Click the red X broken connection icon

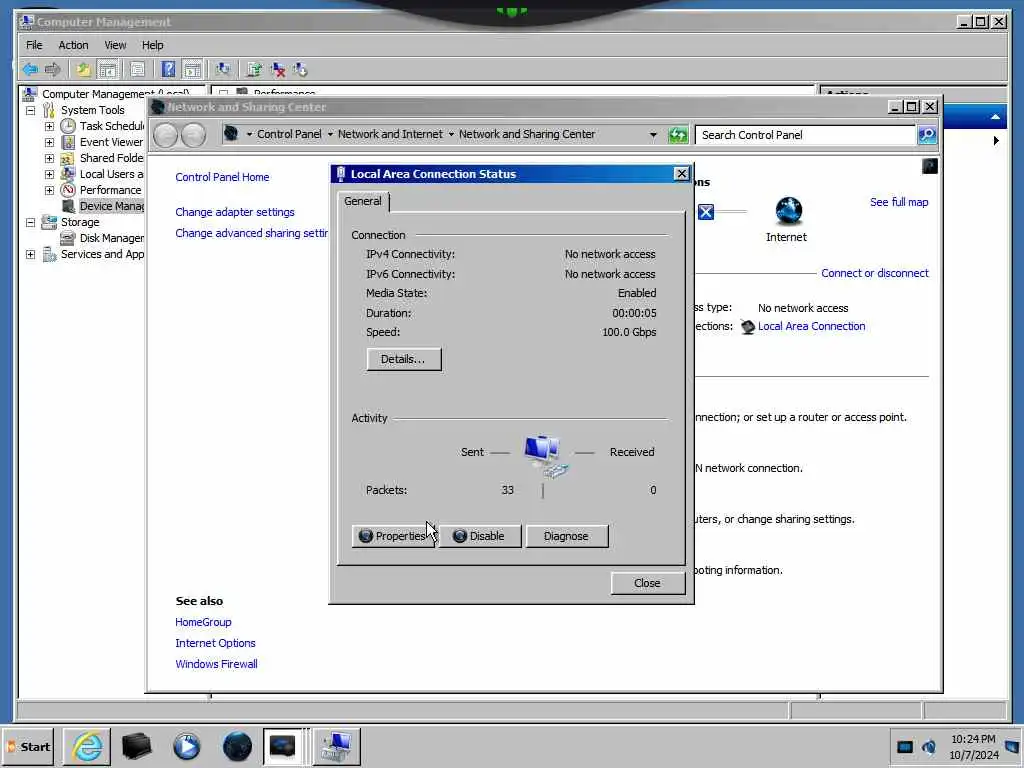point(705,212)
